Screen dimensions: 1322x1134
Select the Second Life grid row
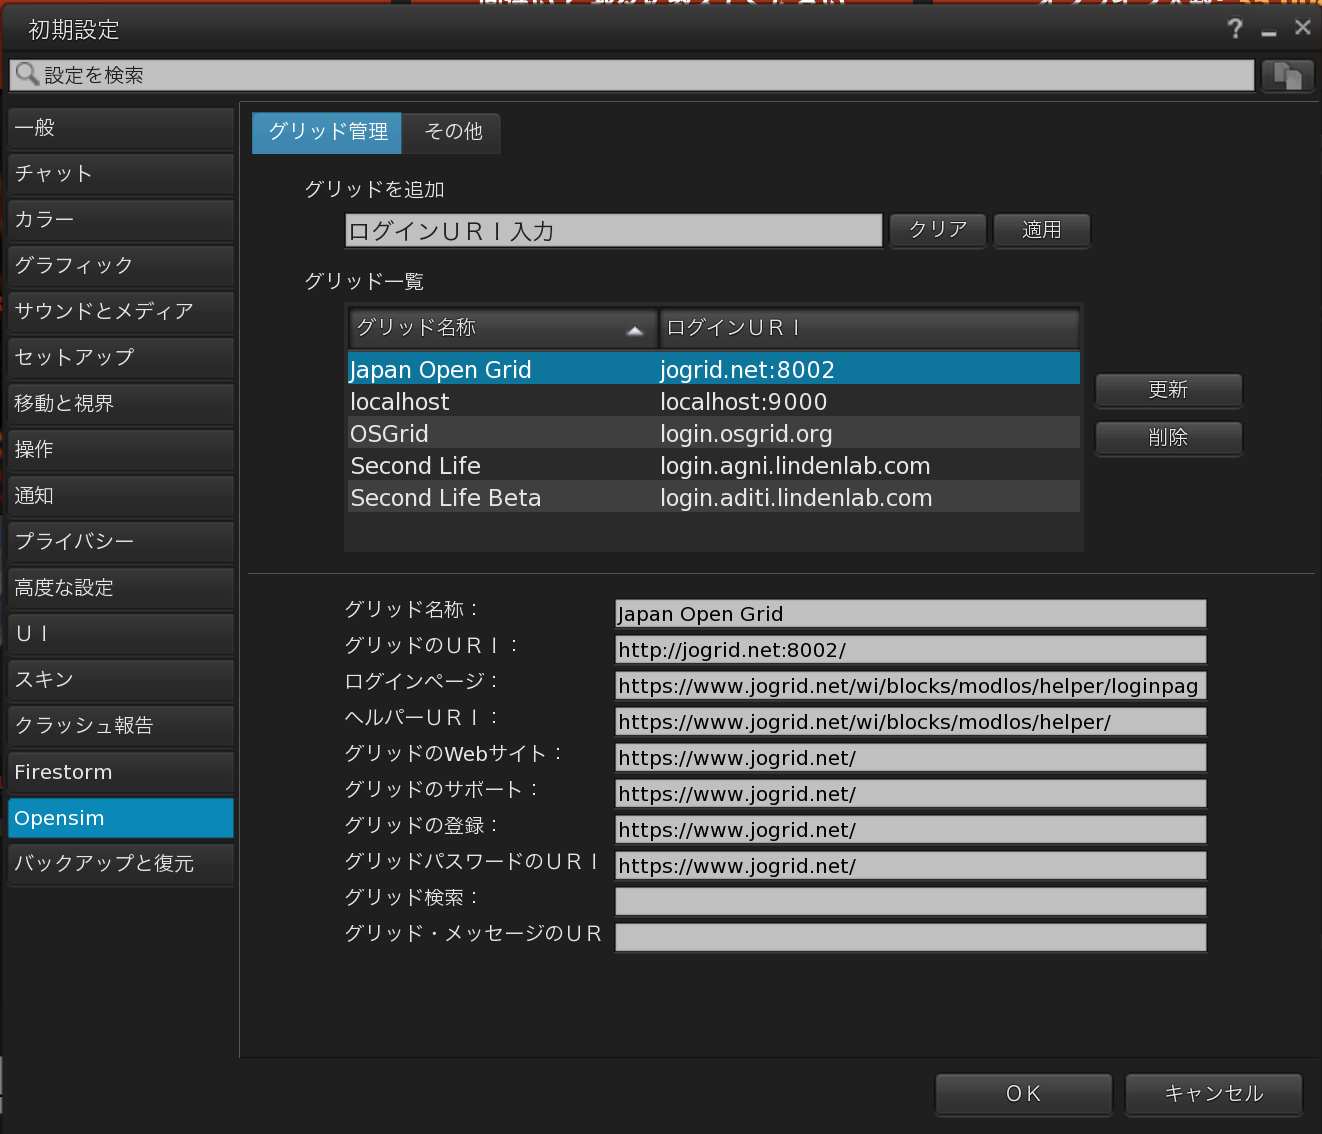[x=714, y=465]
